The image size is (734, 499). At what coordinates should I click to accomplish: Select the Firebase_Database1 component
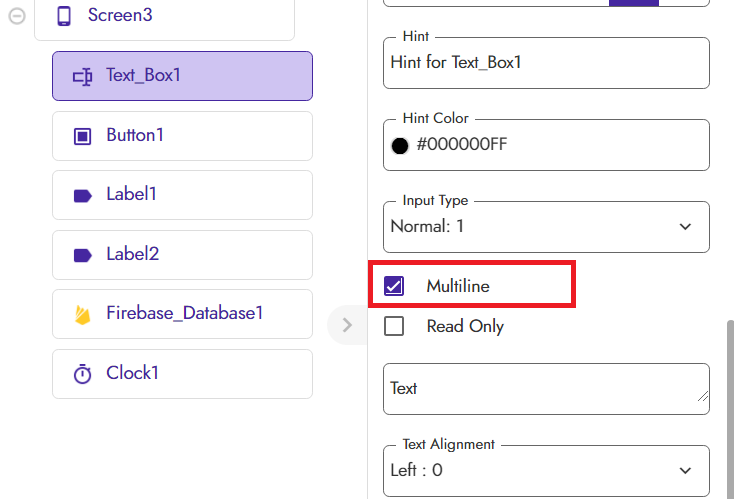183,314
